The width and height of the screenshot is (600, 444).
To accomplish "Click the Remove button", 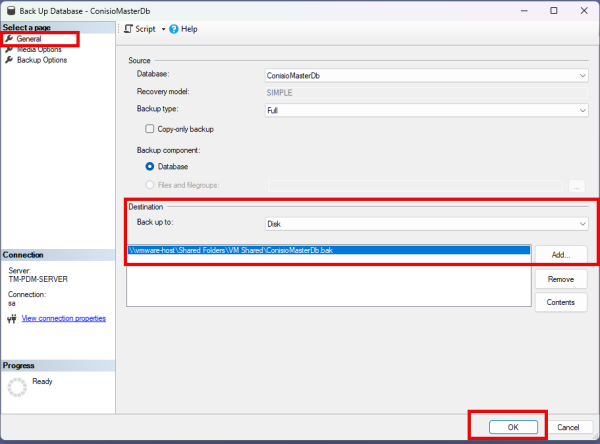I will [x=561, y=279].
